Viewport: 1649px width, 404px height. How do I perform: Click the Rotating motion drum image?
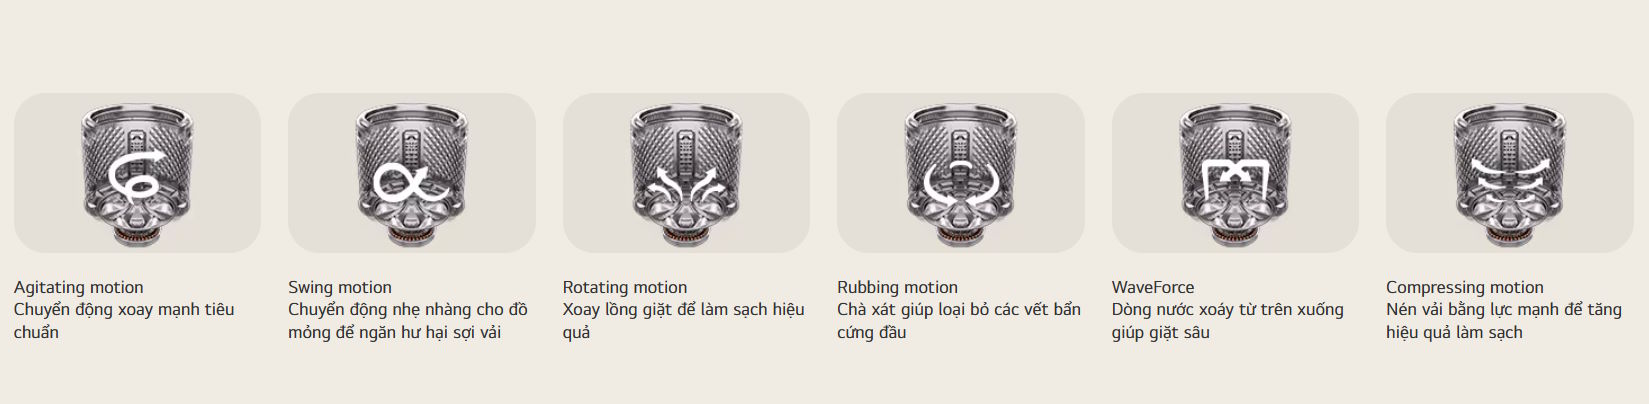point(686,173)
